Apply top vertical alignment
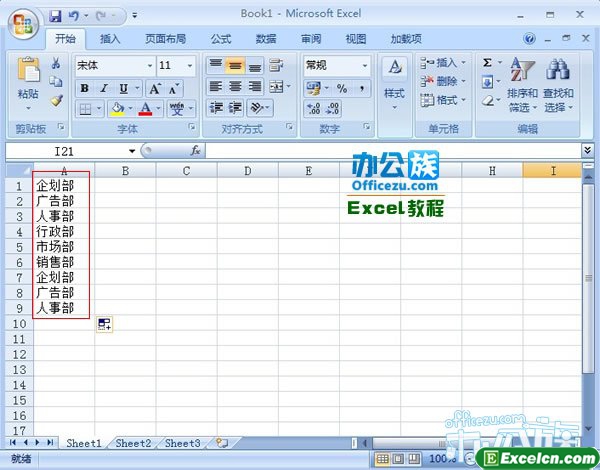 click(x=216, y=65)
